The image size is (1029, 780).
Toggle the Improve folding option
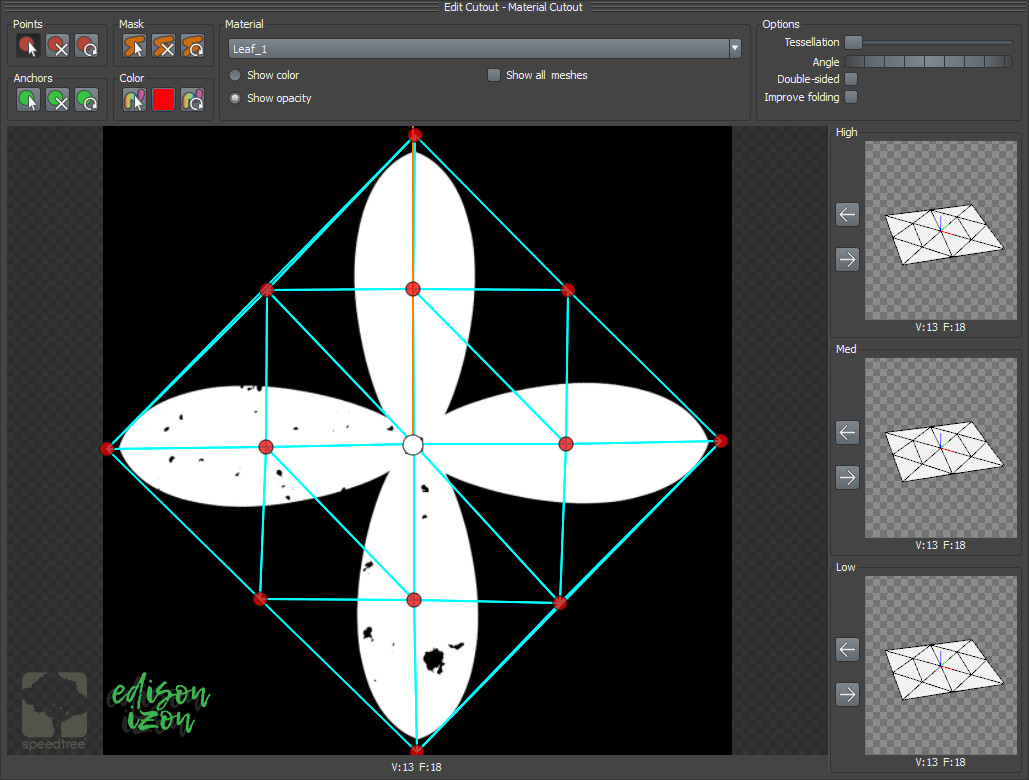(850, 97)
